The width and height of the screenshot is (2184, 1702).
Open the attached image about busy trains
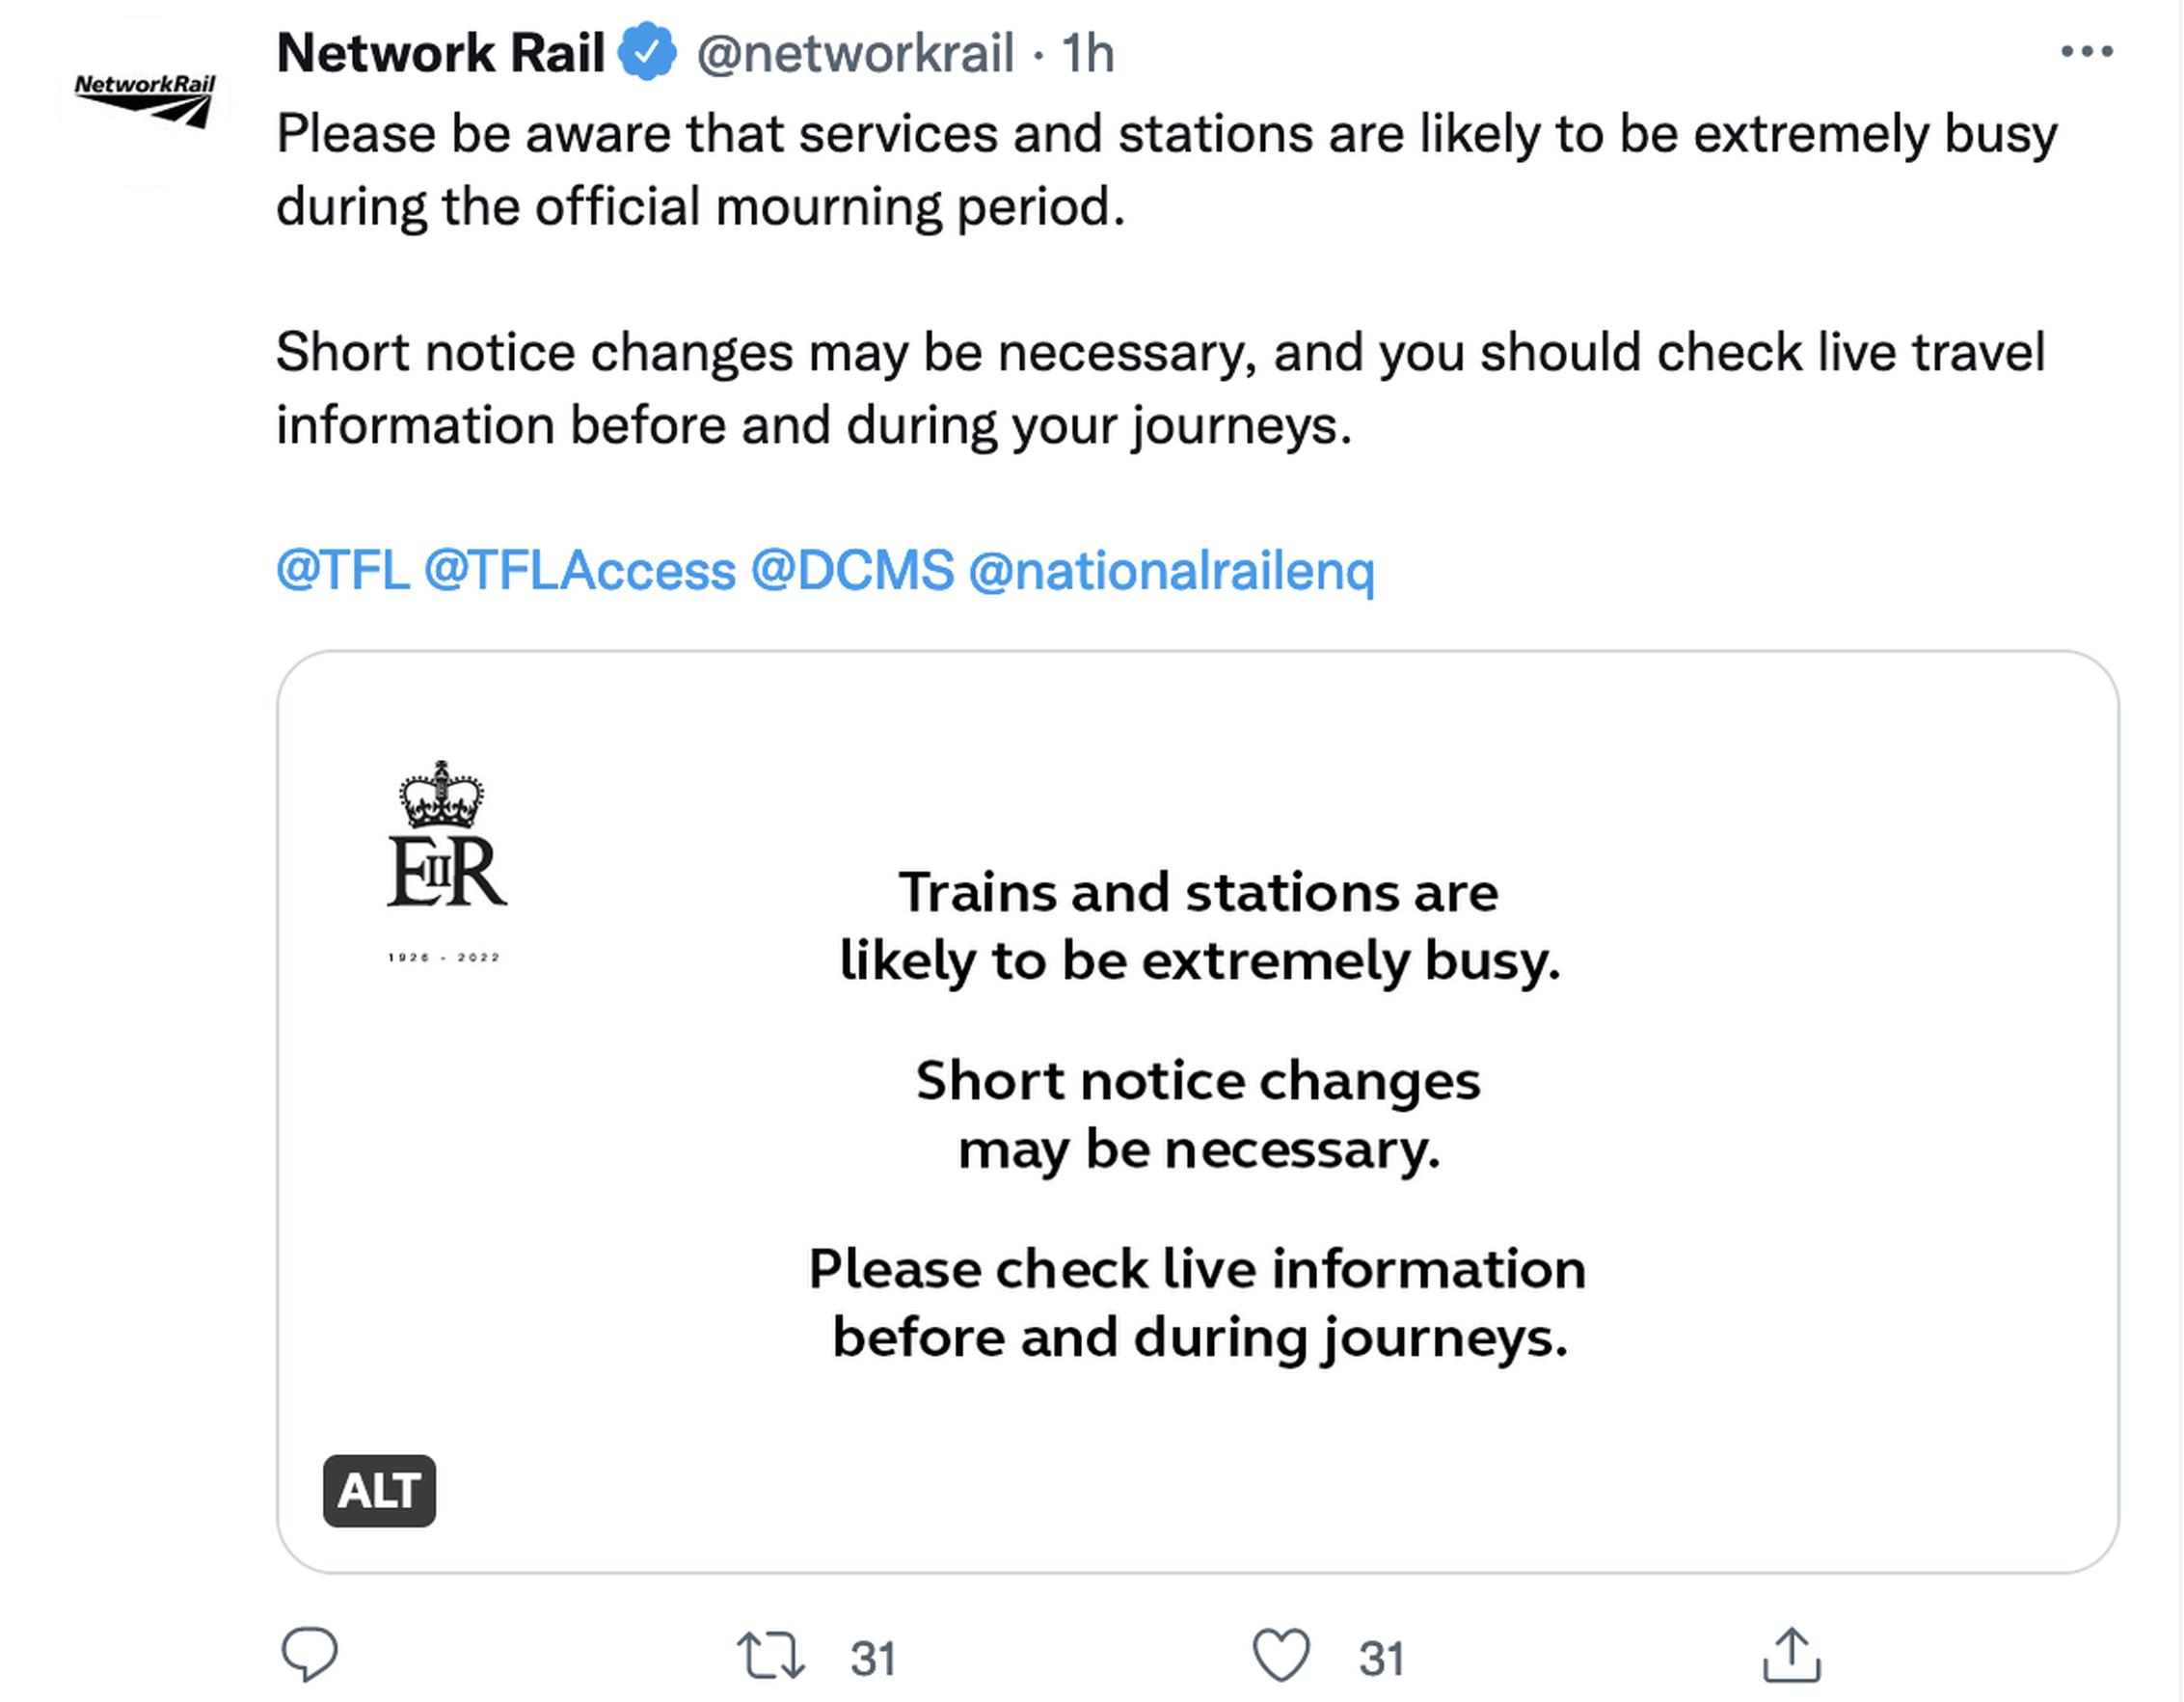(1198, 1111)
